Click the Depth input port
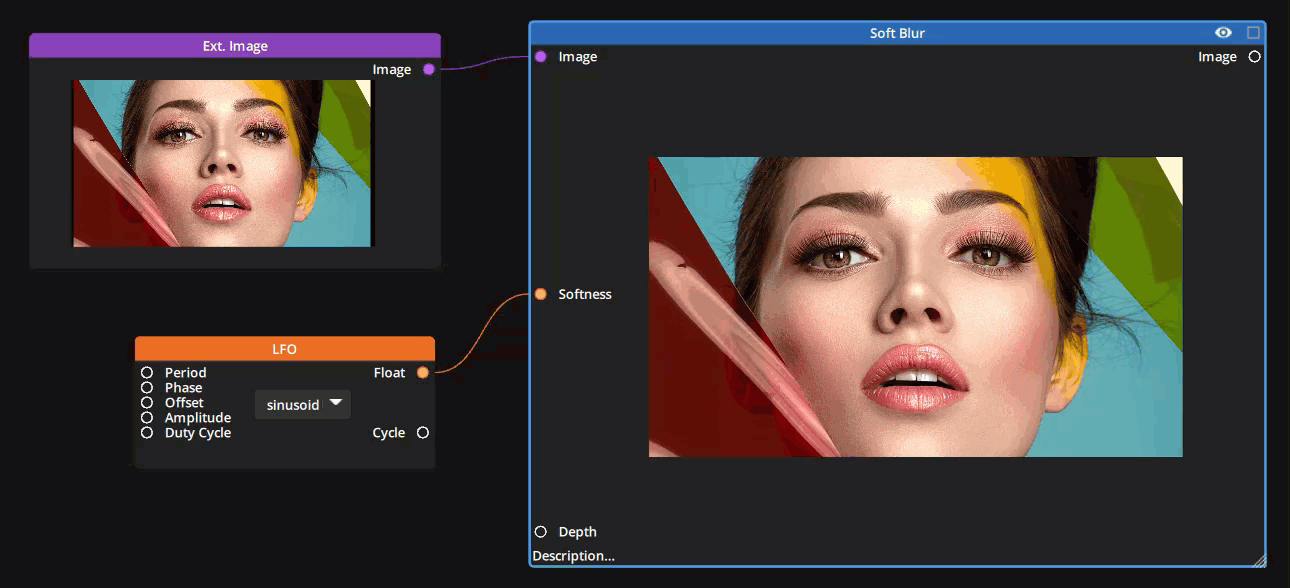The width and height of the screenshot is (1290, 588). 541,532
